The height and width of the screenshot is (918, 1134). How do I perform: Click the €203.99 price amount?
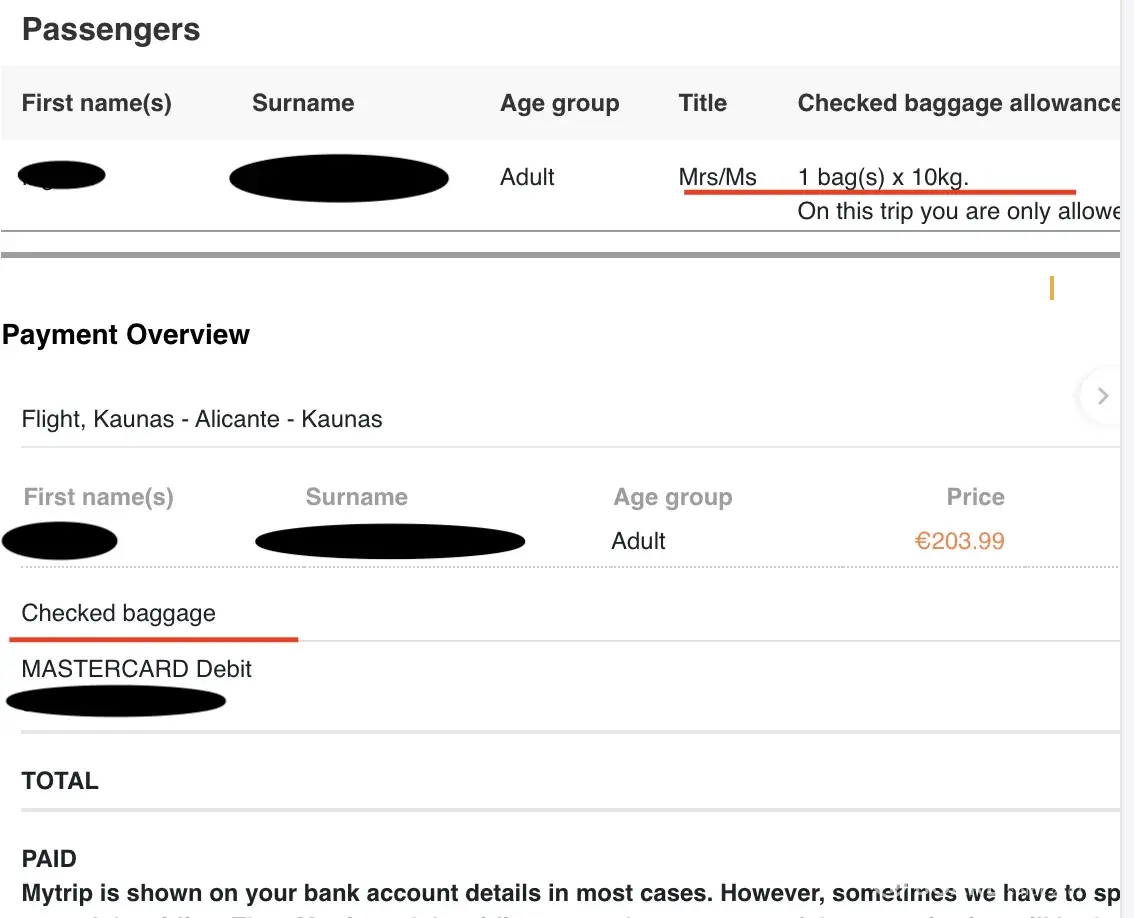(x=959, y=541)
